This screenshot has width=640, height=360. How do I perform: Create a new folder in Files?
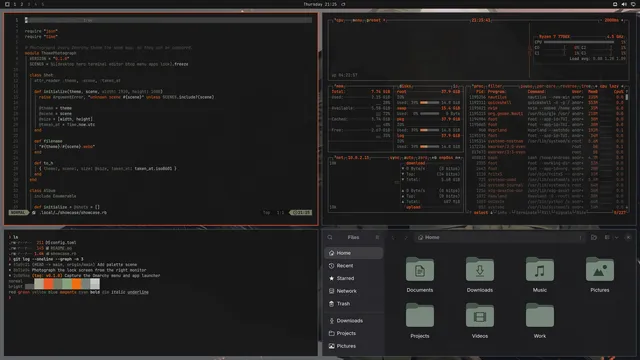(x=594, y=237)
